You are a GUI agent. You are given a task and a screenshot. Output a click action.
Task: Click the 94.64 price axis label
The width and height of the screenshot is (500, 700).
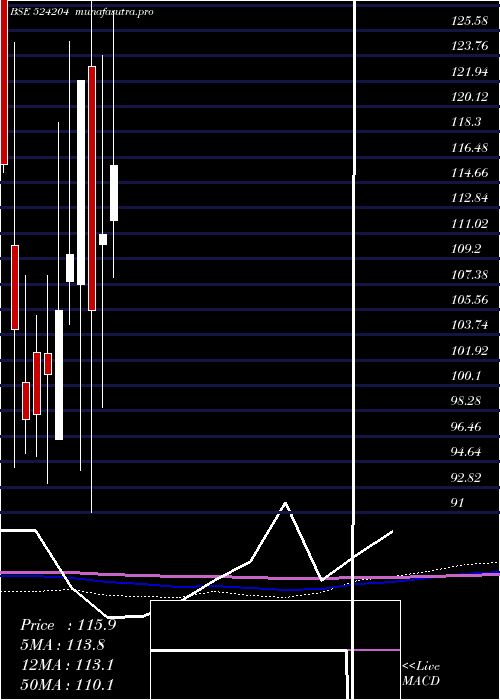coord(466,452)
